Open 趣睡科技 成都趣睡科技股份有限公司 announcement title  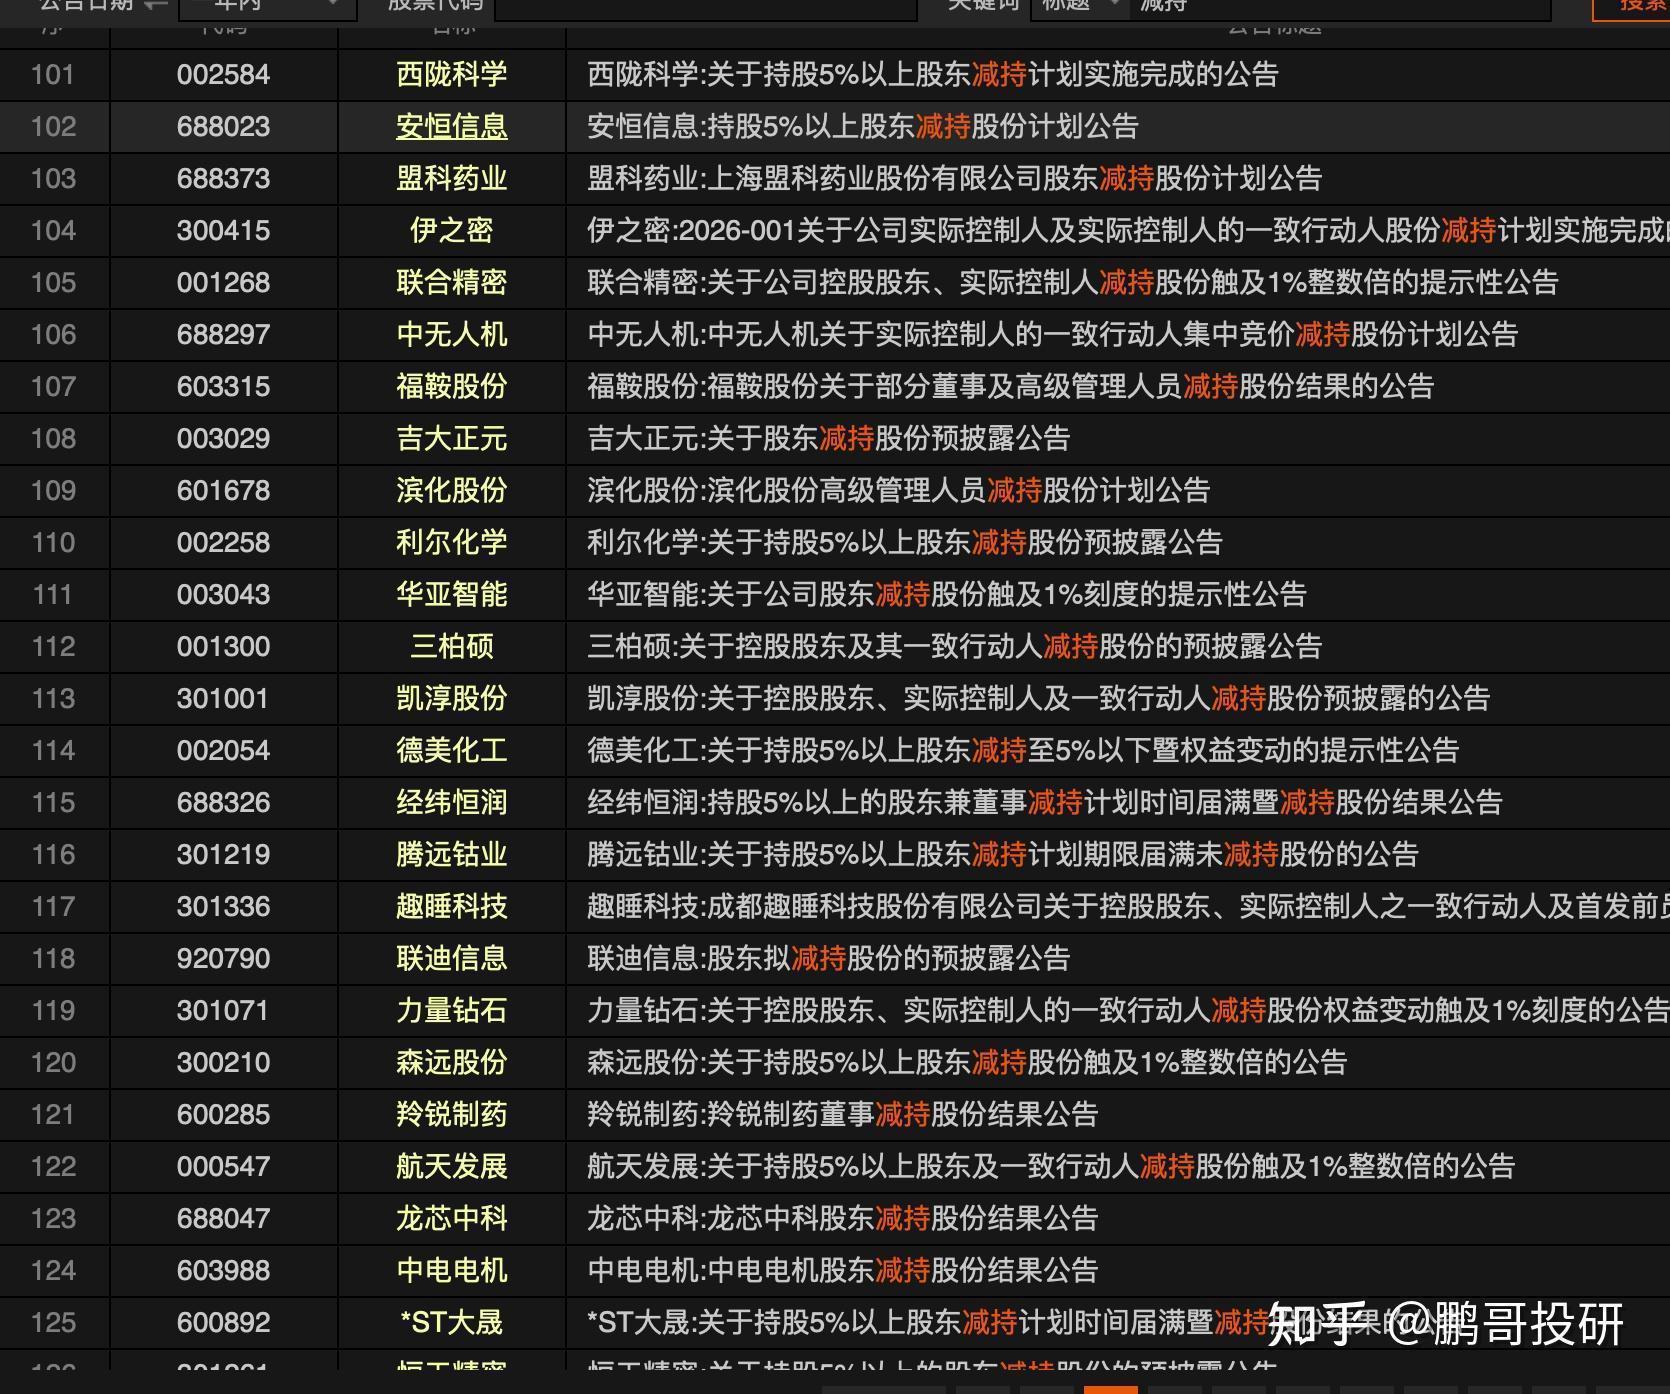[x=1129, y=907]
